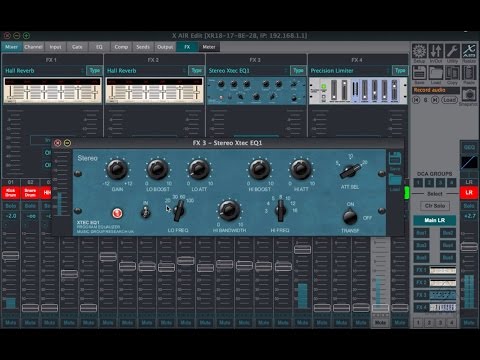
Task: Click the LO BOOST knob
Action: tap(158, 169)
